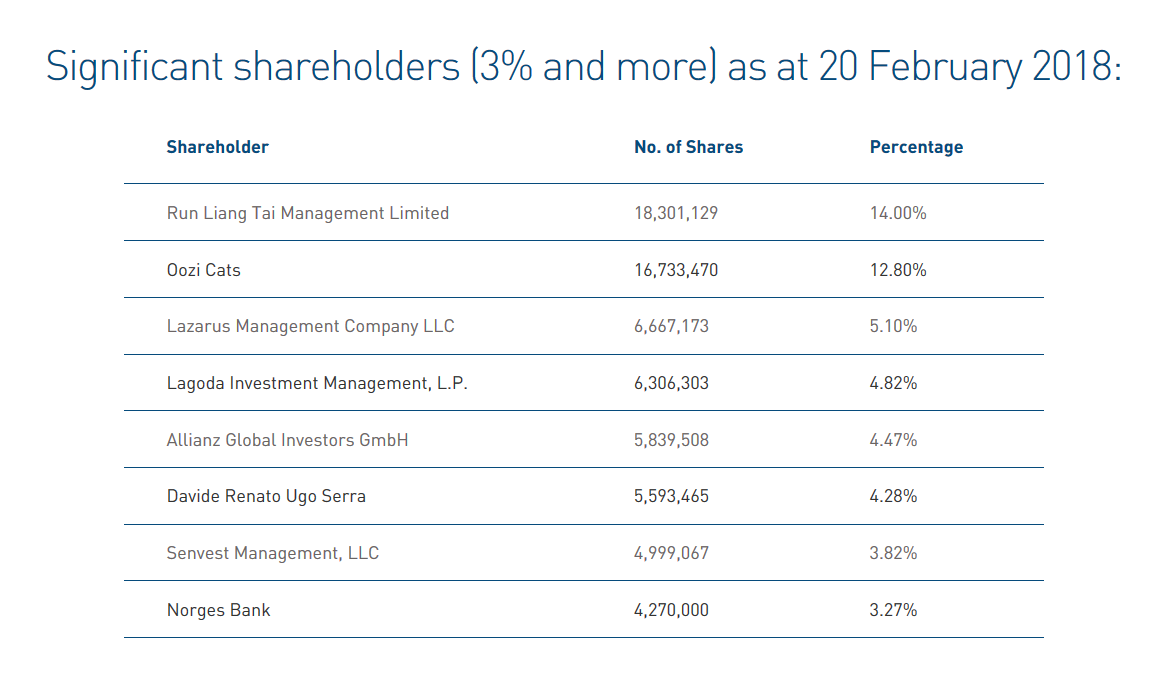Select Run Liang Tai Management Limited
Viewport: 1176px width, 679px height.
pyautogui.click(x=307, y=213)
